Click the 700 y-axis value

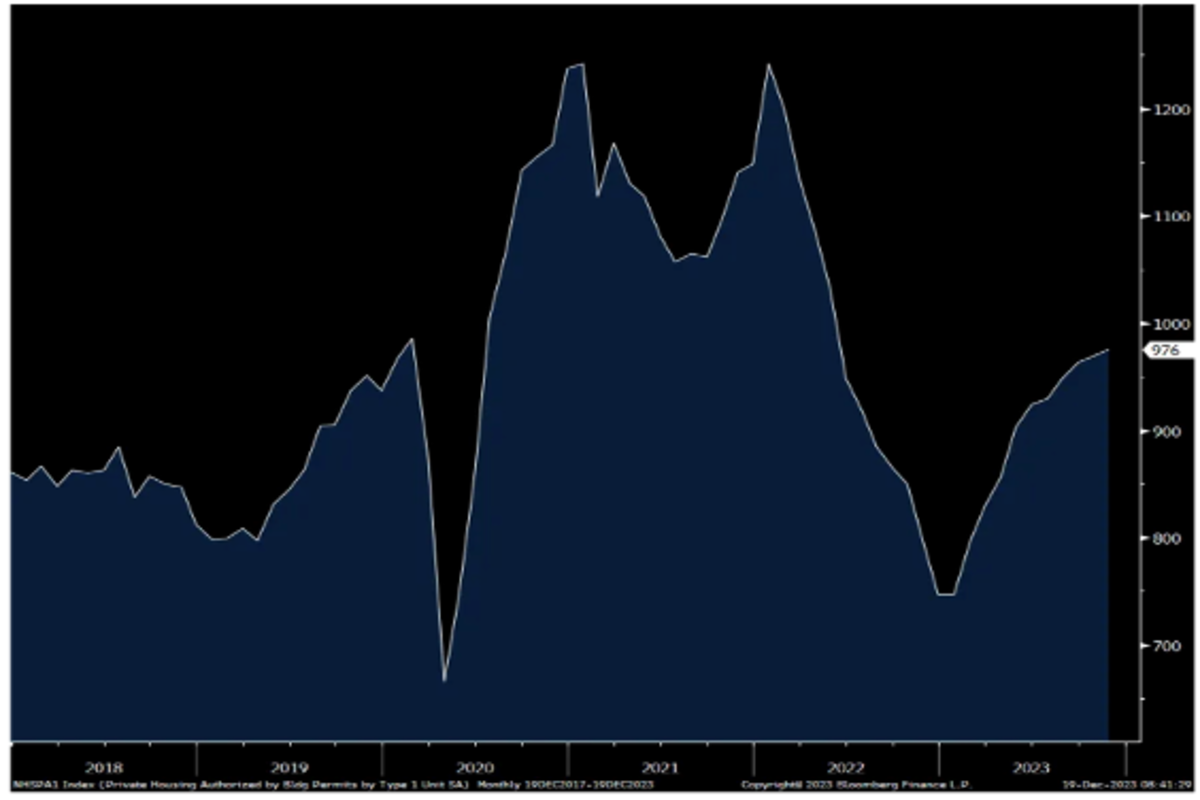tap(1166, 646)
